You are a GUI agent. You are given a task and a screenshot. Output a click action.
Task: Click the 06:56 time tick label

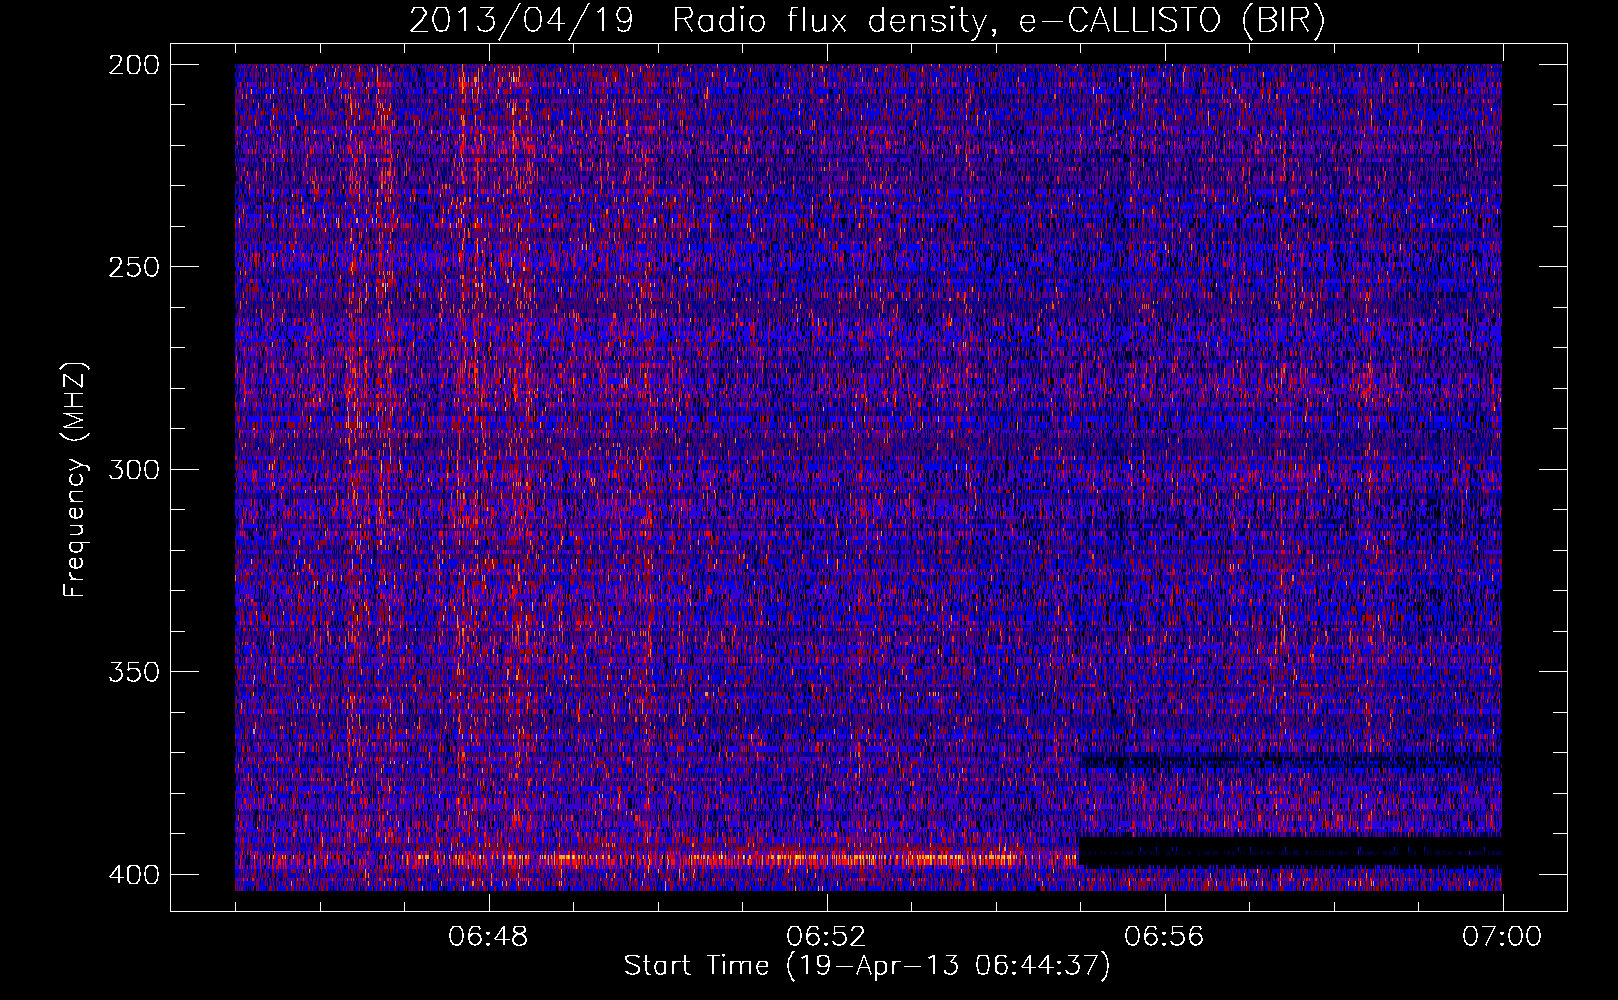pyautogui.click(x=1164, y=937)
